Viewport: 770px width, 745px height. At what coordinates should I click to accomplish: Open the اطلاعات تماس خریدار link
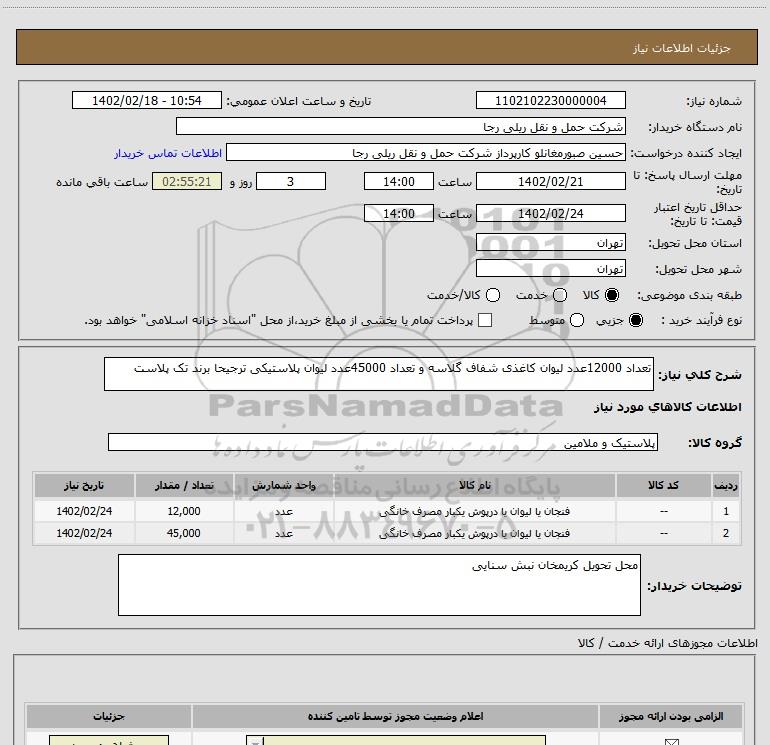click(x=168, y=153)
